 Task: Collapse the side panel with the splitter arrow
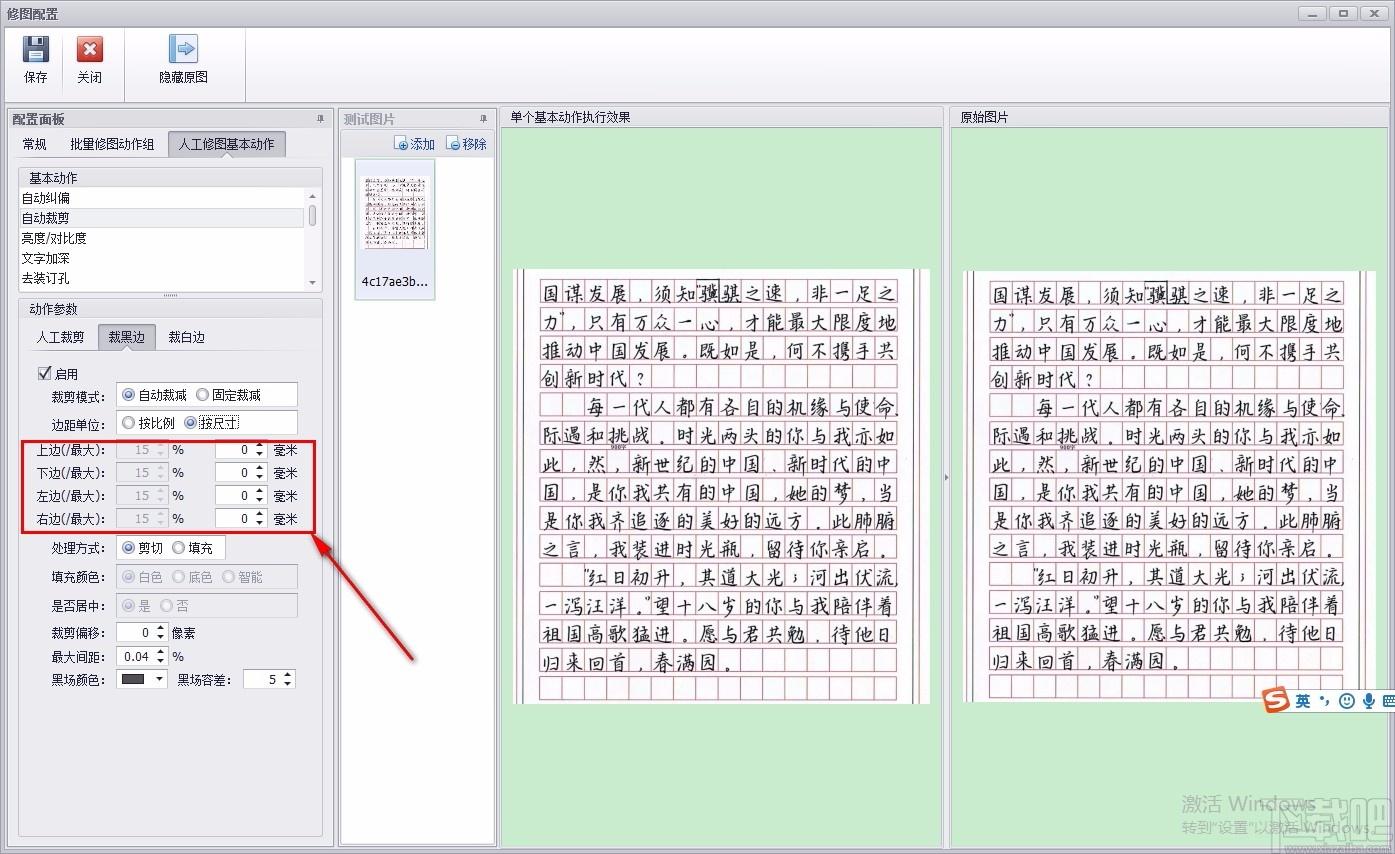pyautogui.click(x=947, y=478)
